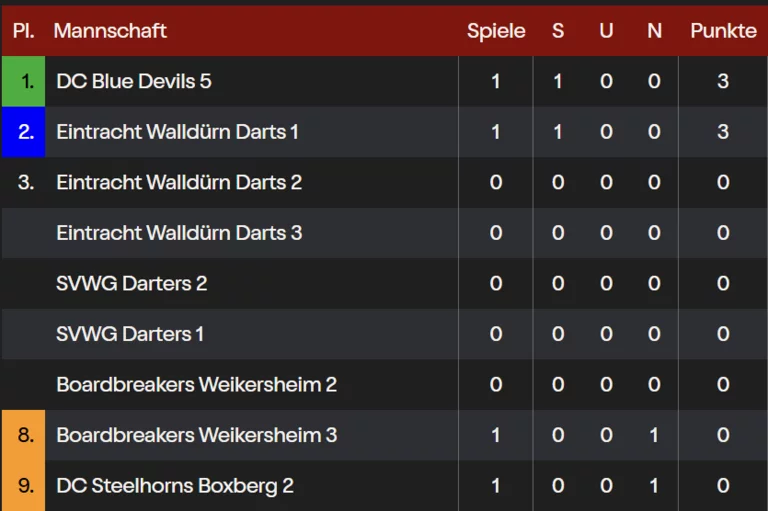Select Eintracht Walldürn Darts 1 team name
This screenshot has width=768, height=511.
pyautogui.click(x=177, y=132)
